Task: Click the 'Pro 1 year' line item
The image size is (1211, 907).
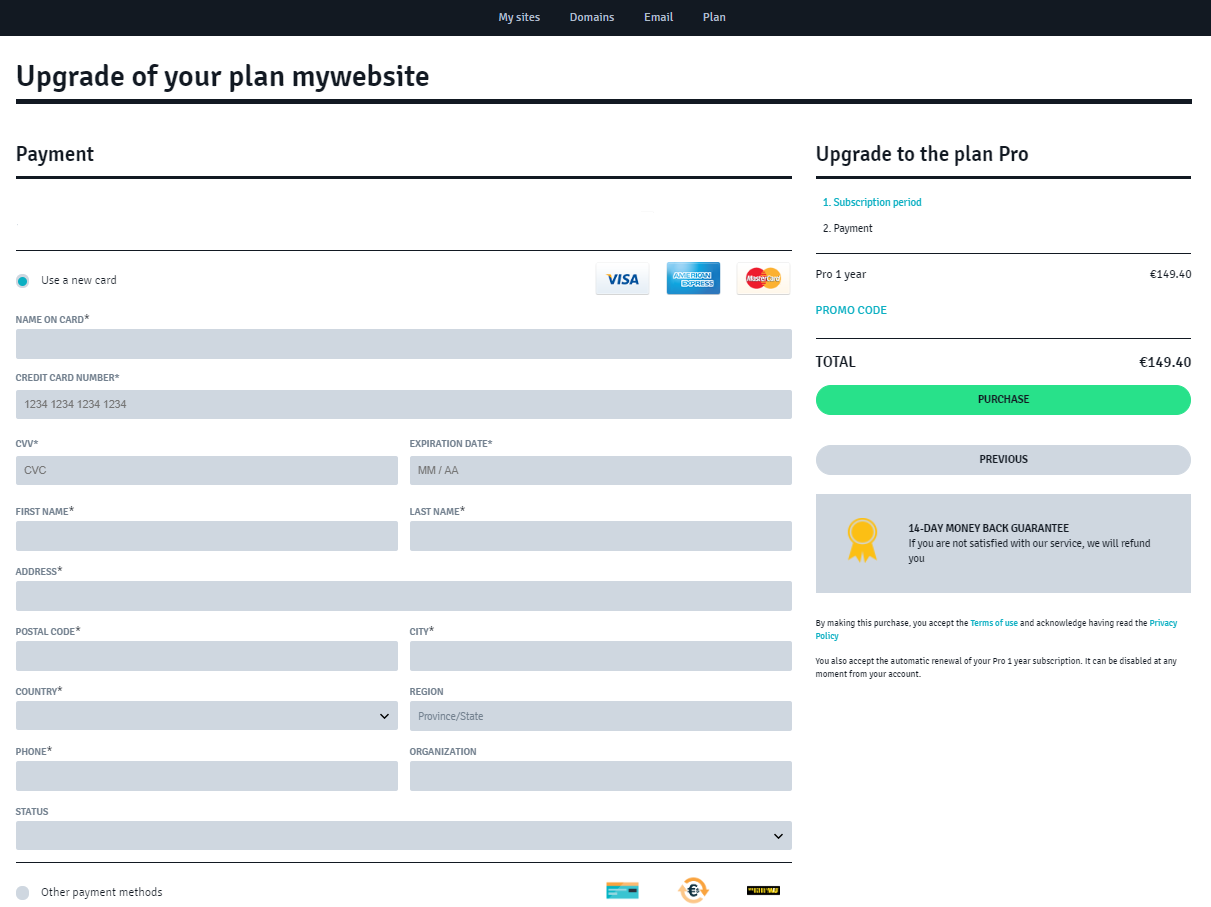Action: point(841,274)
